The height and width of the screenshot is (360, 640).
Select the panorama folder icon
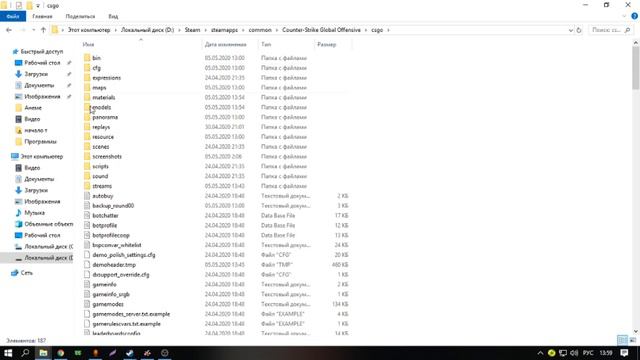pos(87,117)
